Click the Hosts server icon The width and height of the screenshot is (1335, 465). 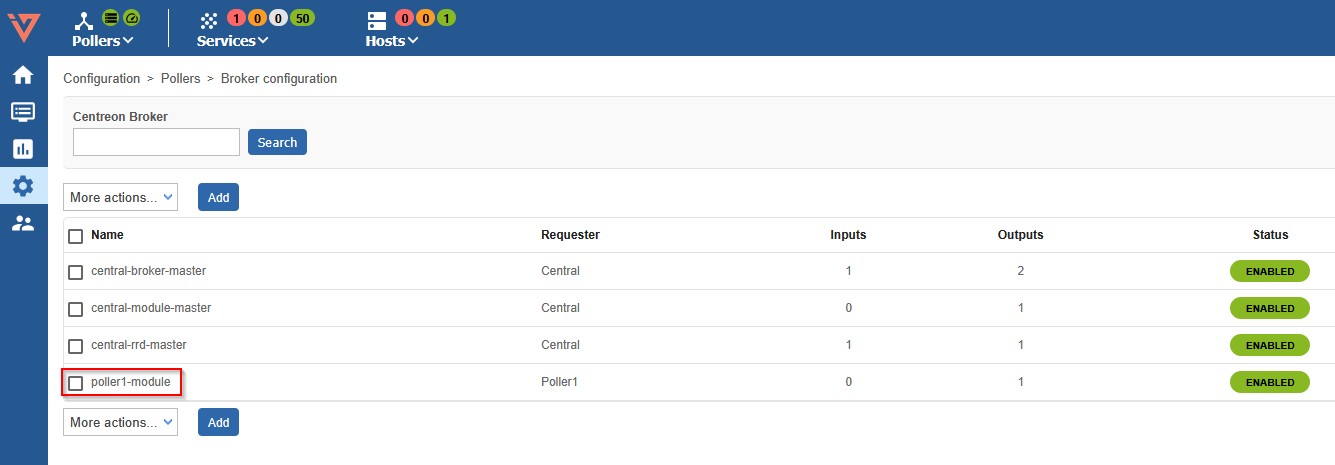(376, 19)
